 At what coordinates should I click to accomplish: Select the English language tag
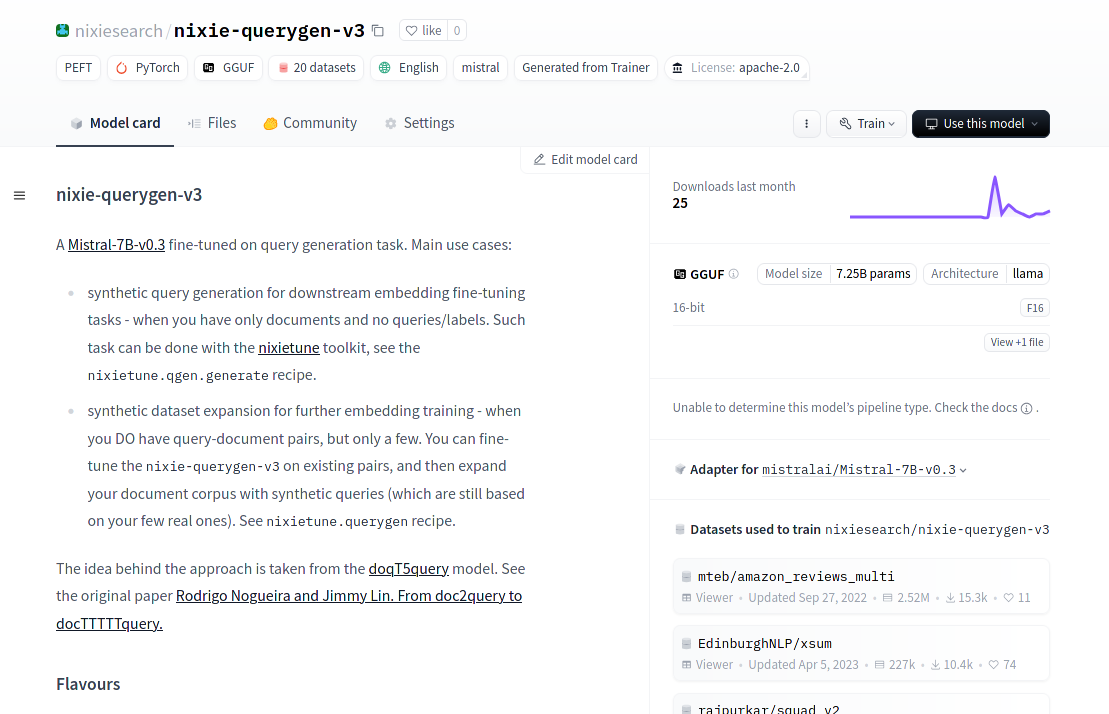pyautogui.click(x=409, y=68)
